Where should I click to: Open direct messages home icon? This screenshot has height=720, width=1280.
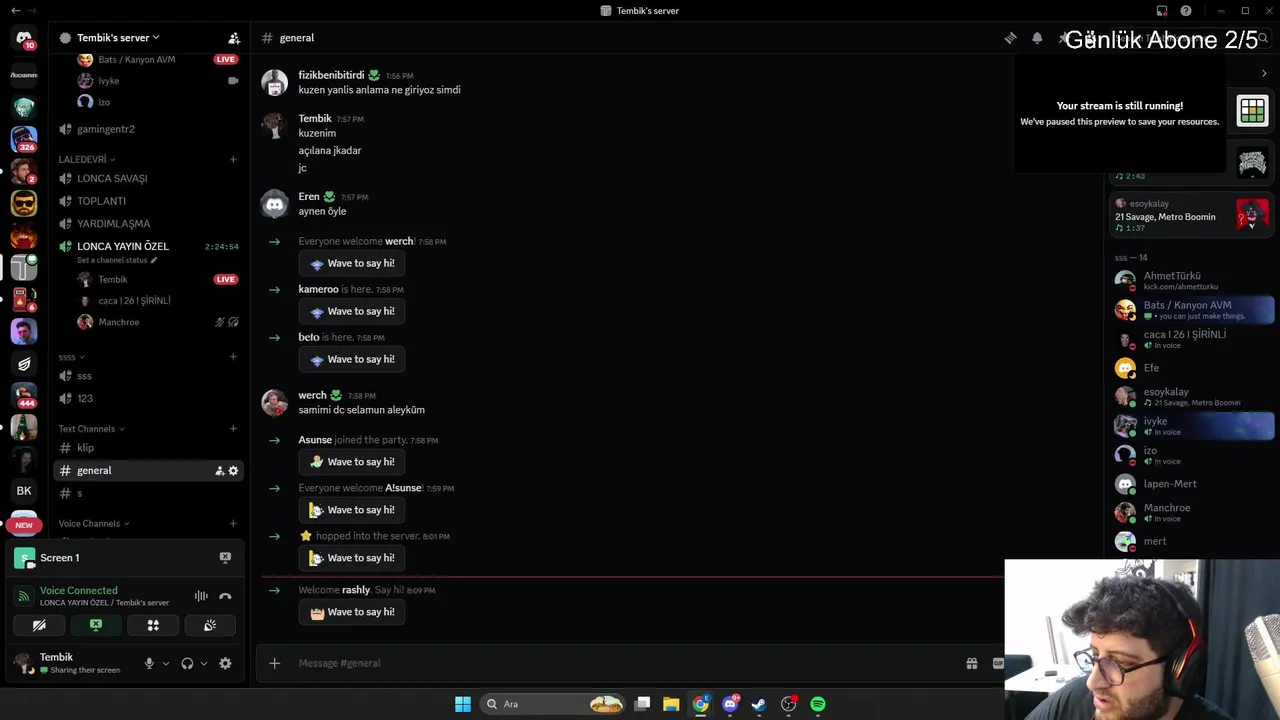(x=24, y=39)
